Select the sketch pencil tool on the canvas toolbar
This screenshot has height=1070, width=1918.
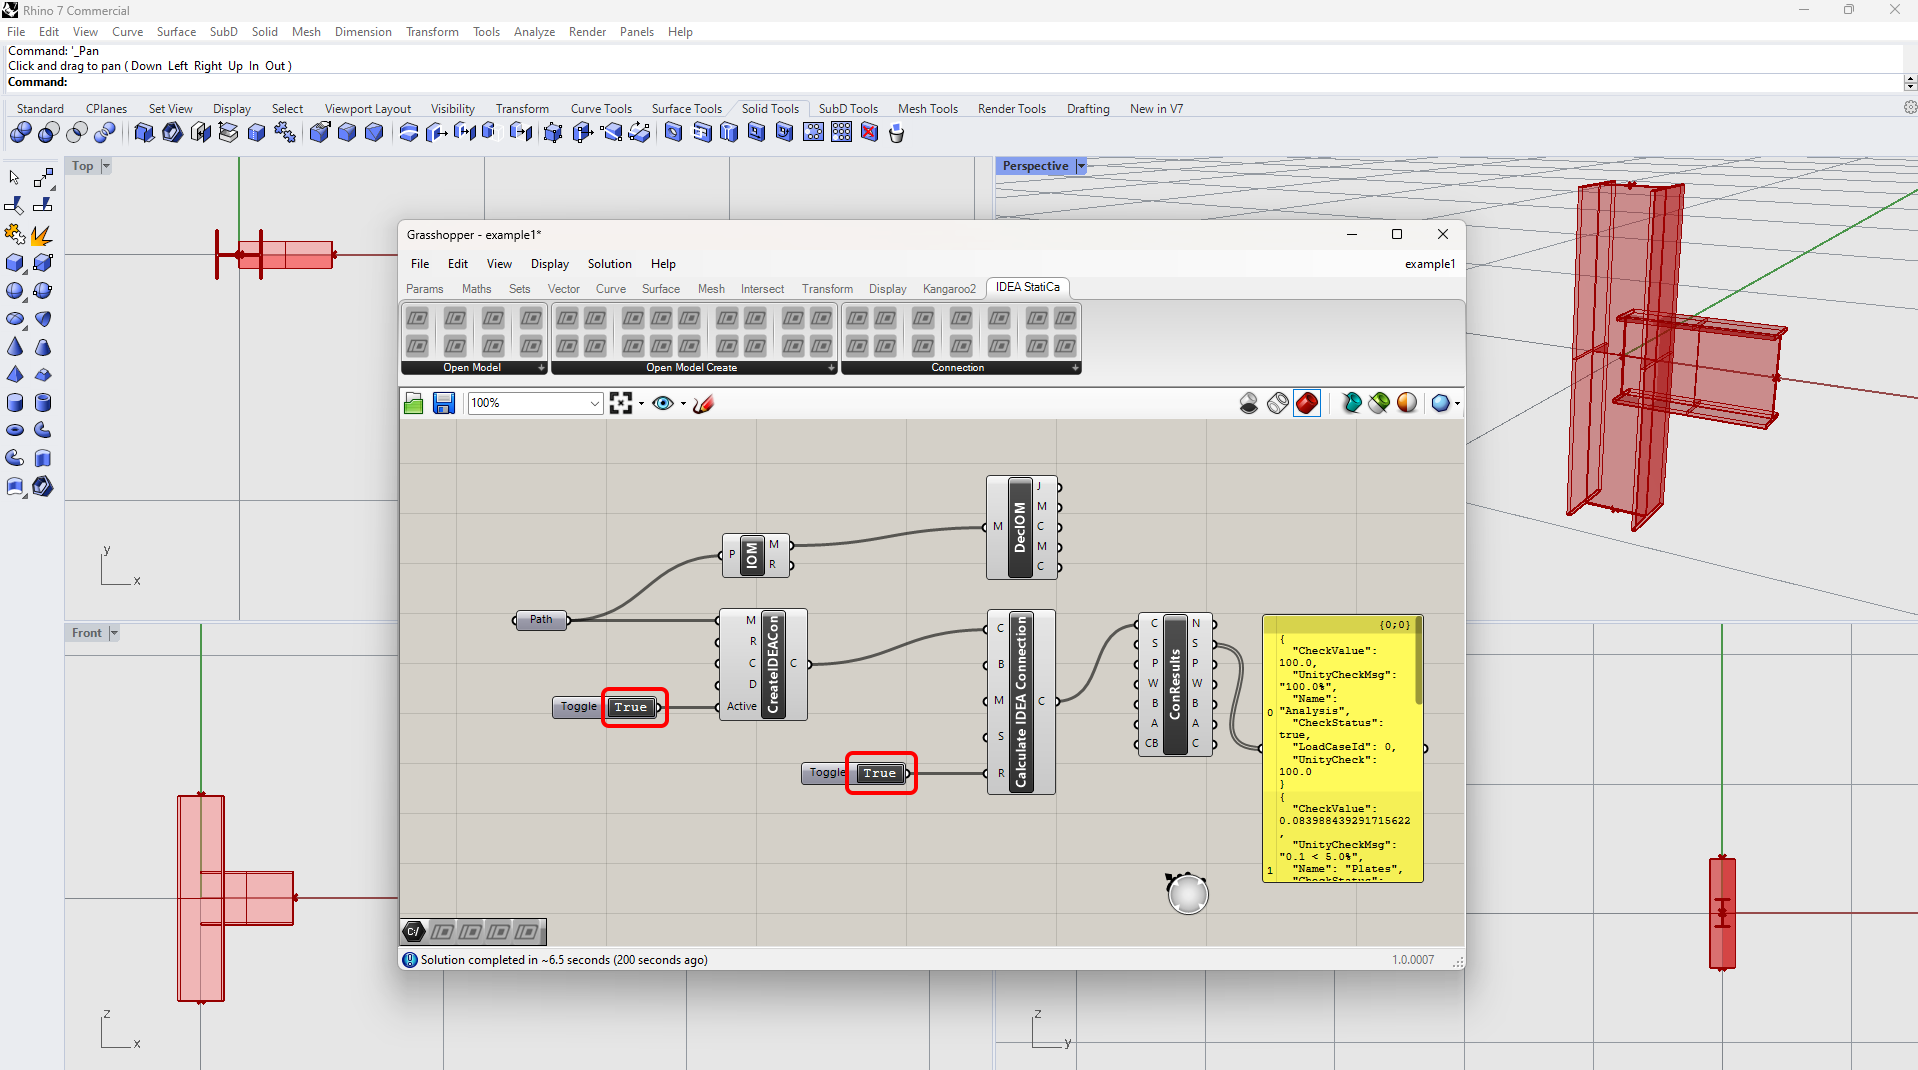704,403
